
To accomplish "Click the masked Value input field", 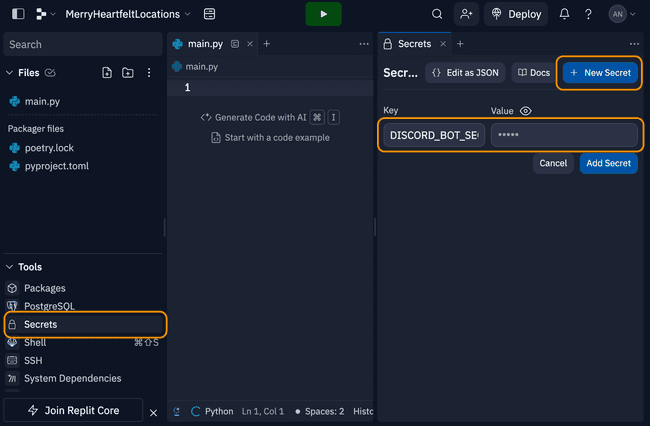I will (564, 135).
